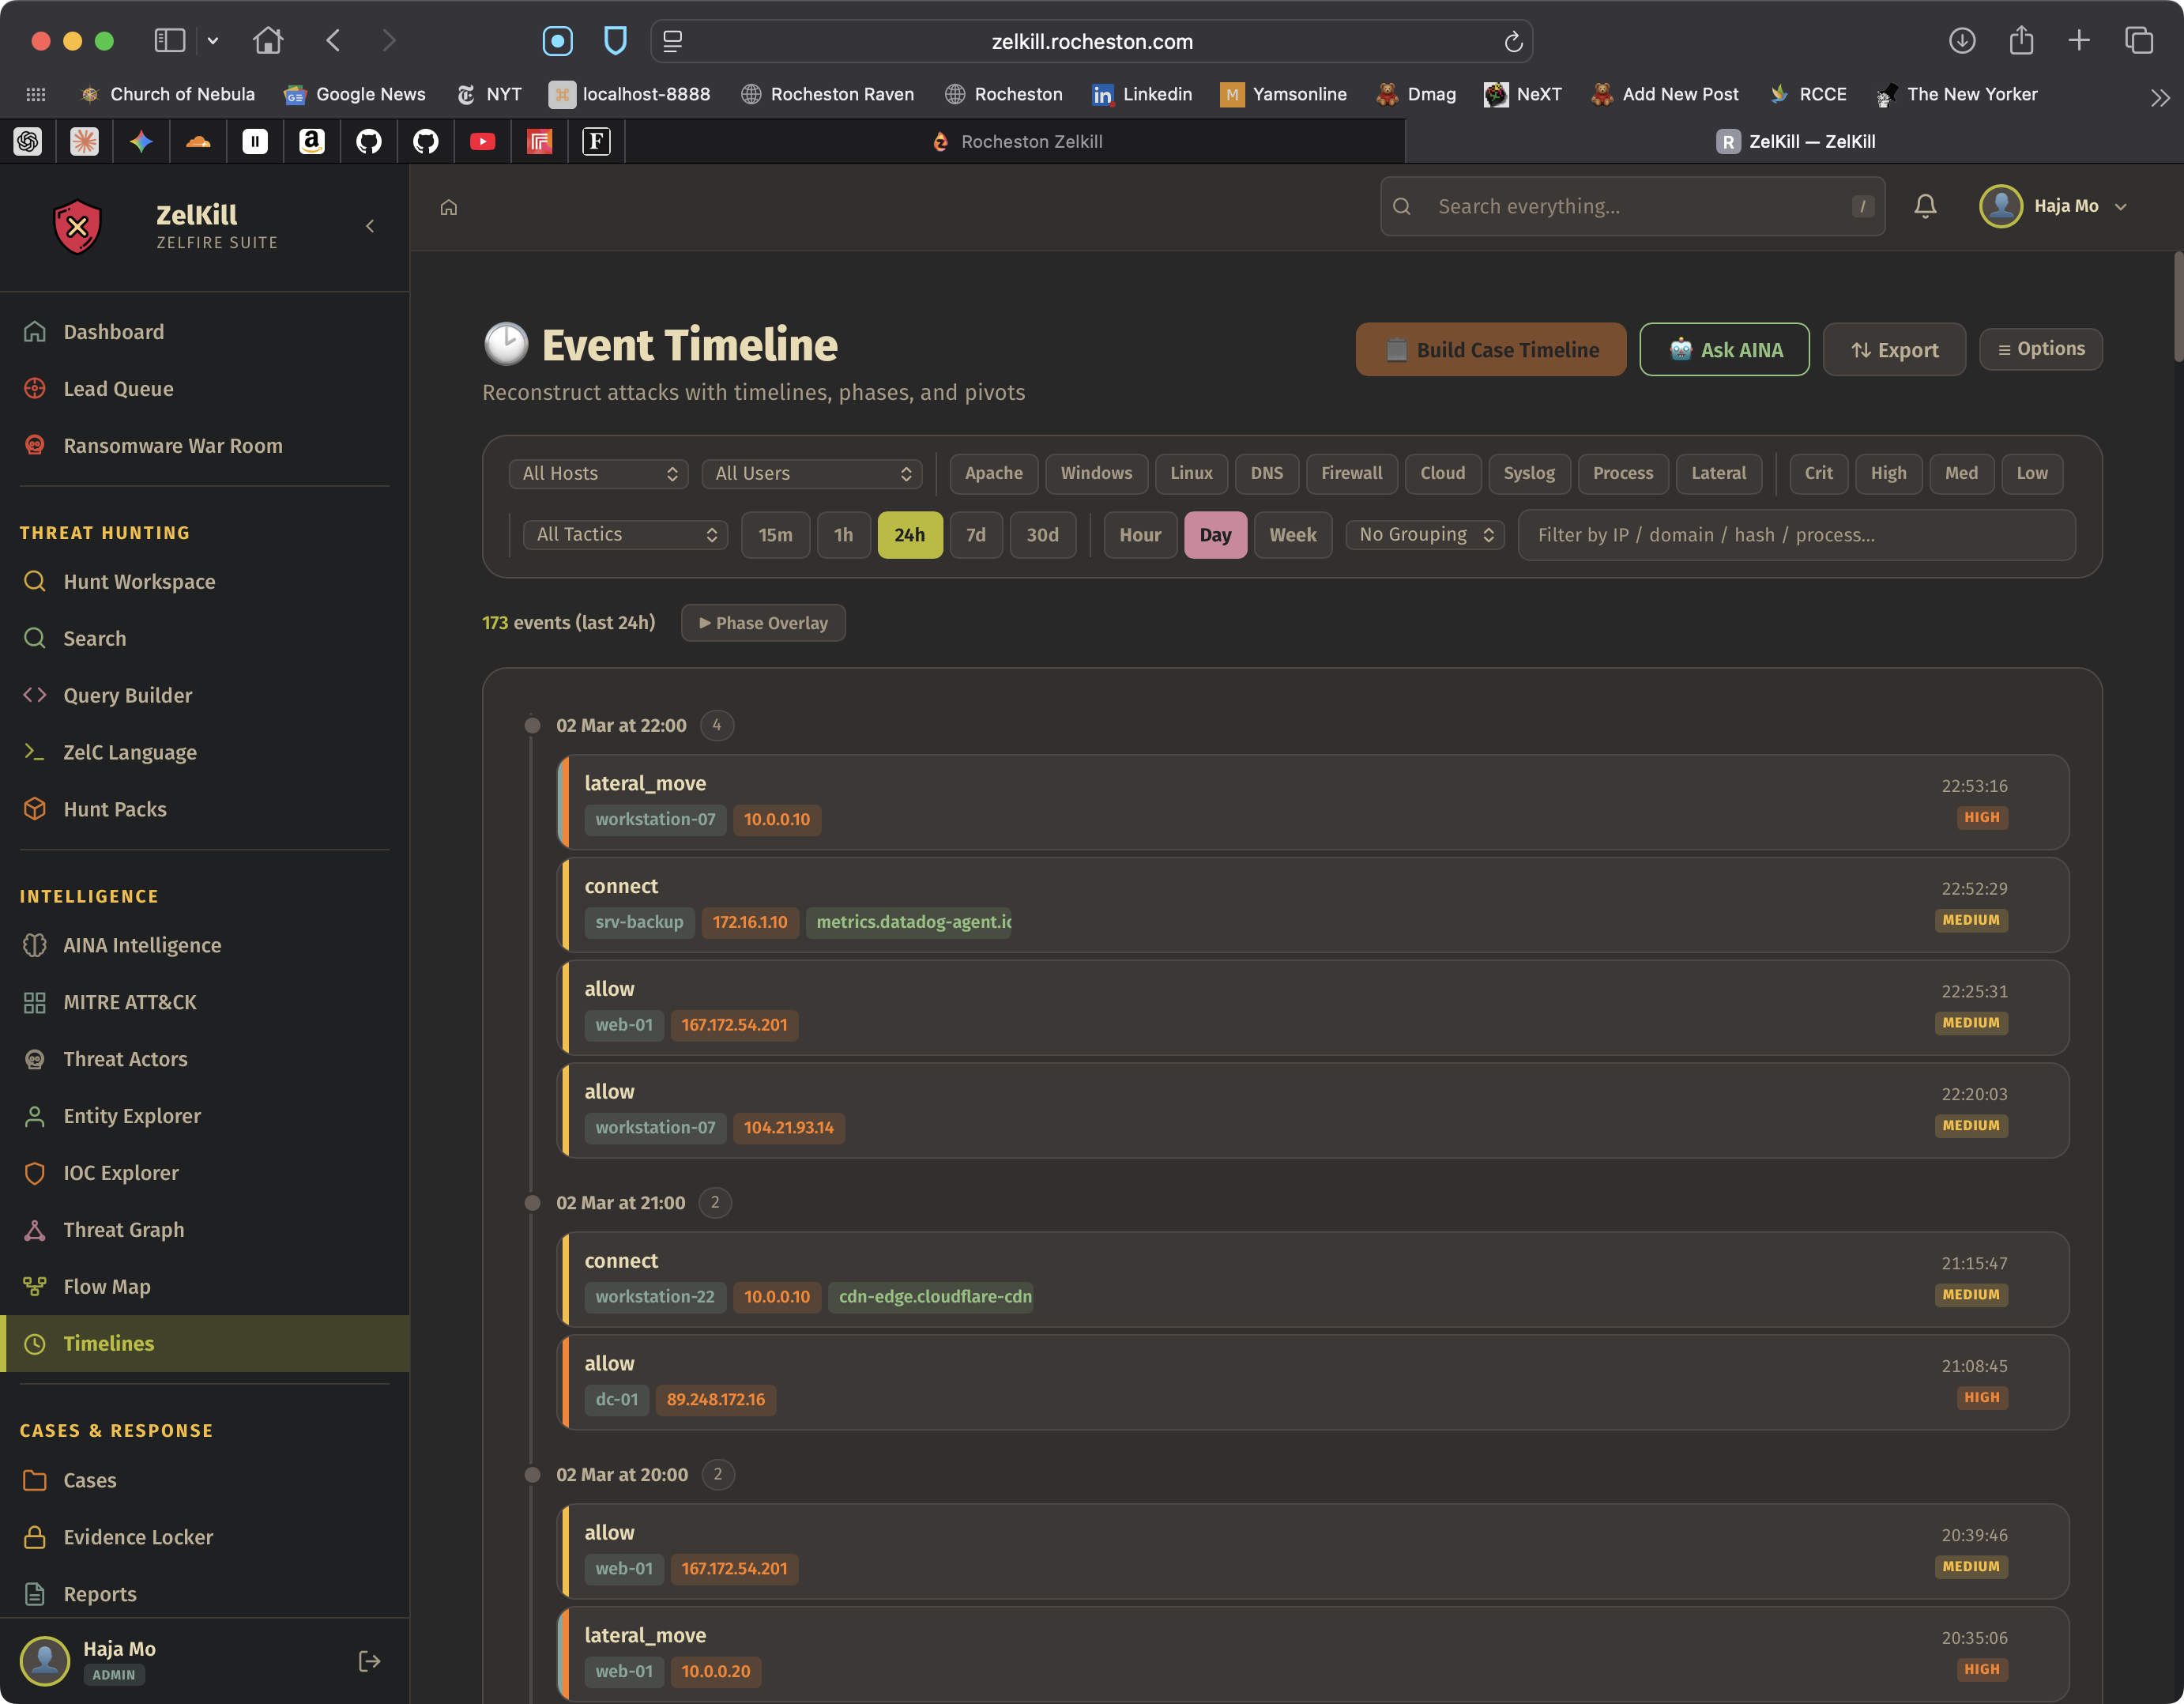
Task: Toggle the Firewall source filter chip
Action: [1350, 473]
